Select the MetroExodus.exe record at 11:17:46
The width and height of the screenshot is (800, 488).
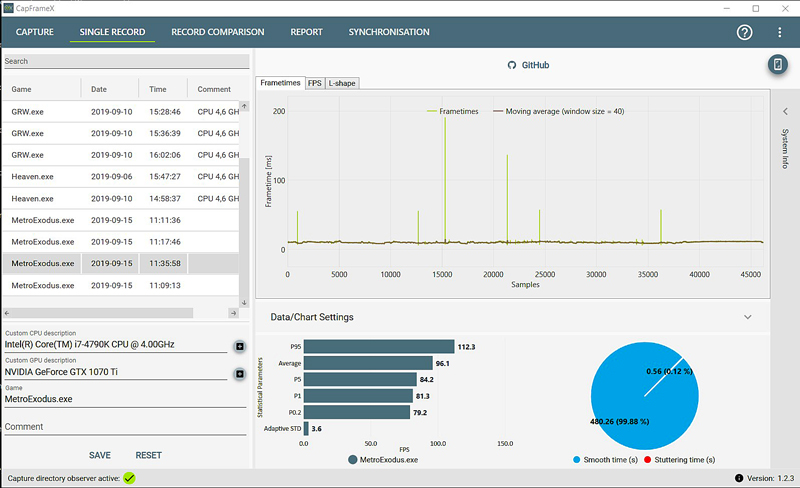tap(121, 242)
